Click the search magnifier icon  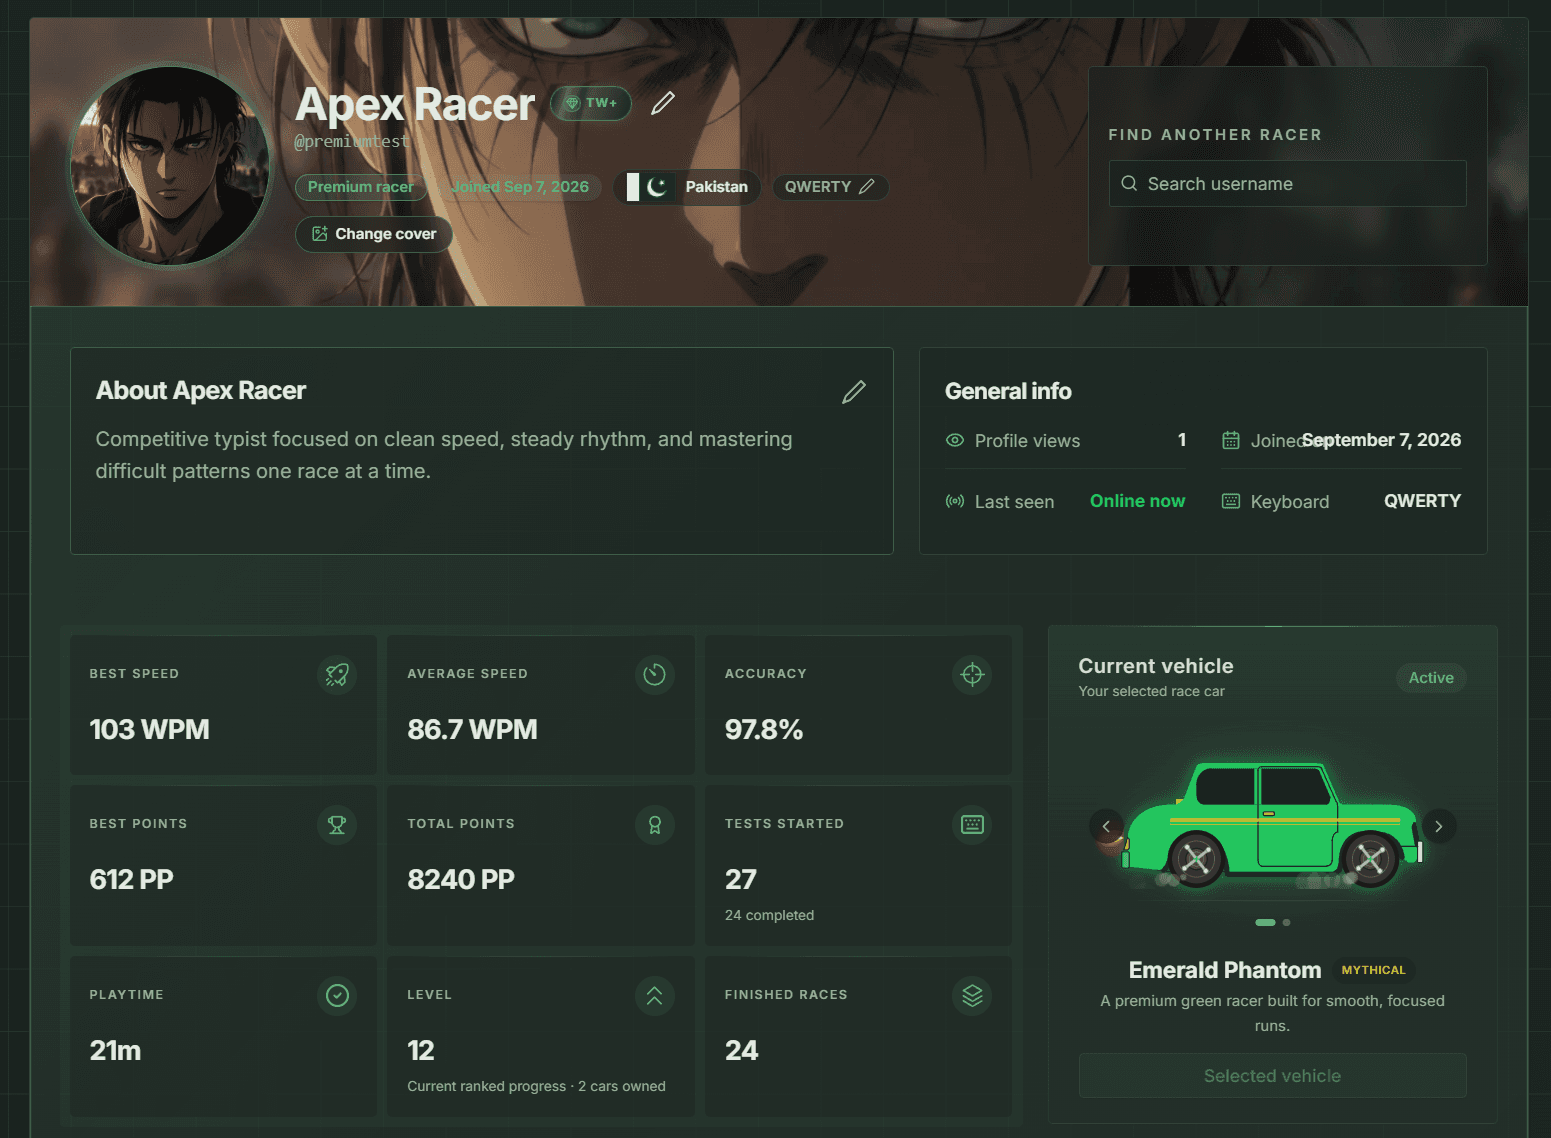(x=1129, y=184)
